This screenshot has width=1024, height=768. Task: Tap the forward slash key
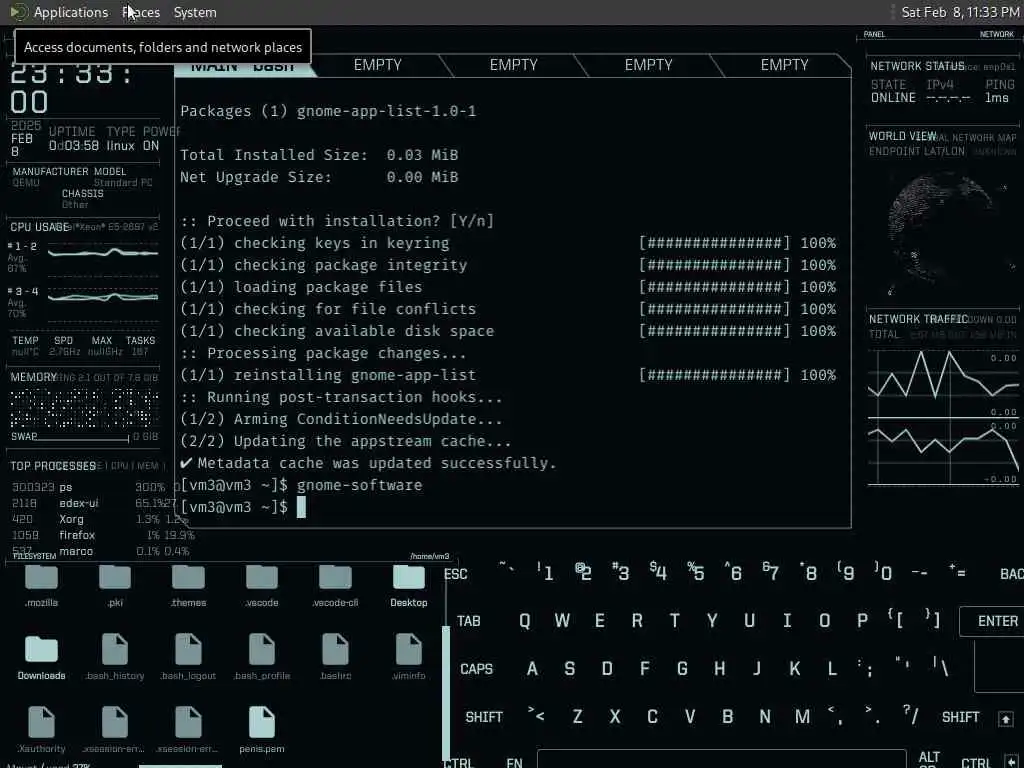(911, 716)
